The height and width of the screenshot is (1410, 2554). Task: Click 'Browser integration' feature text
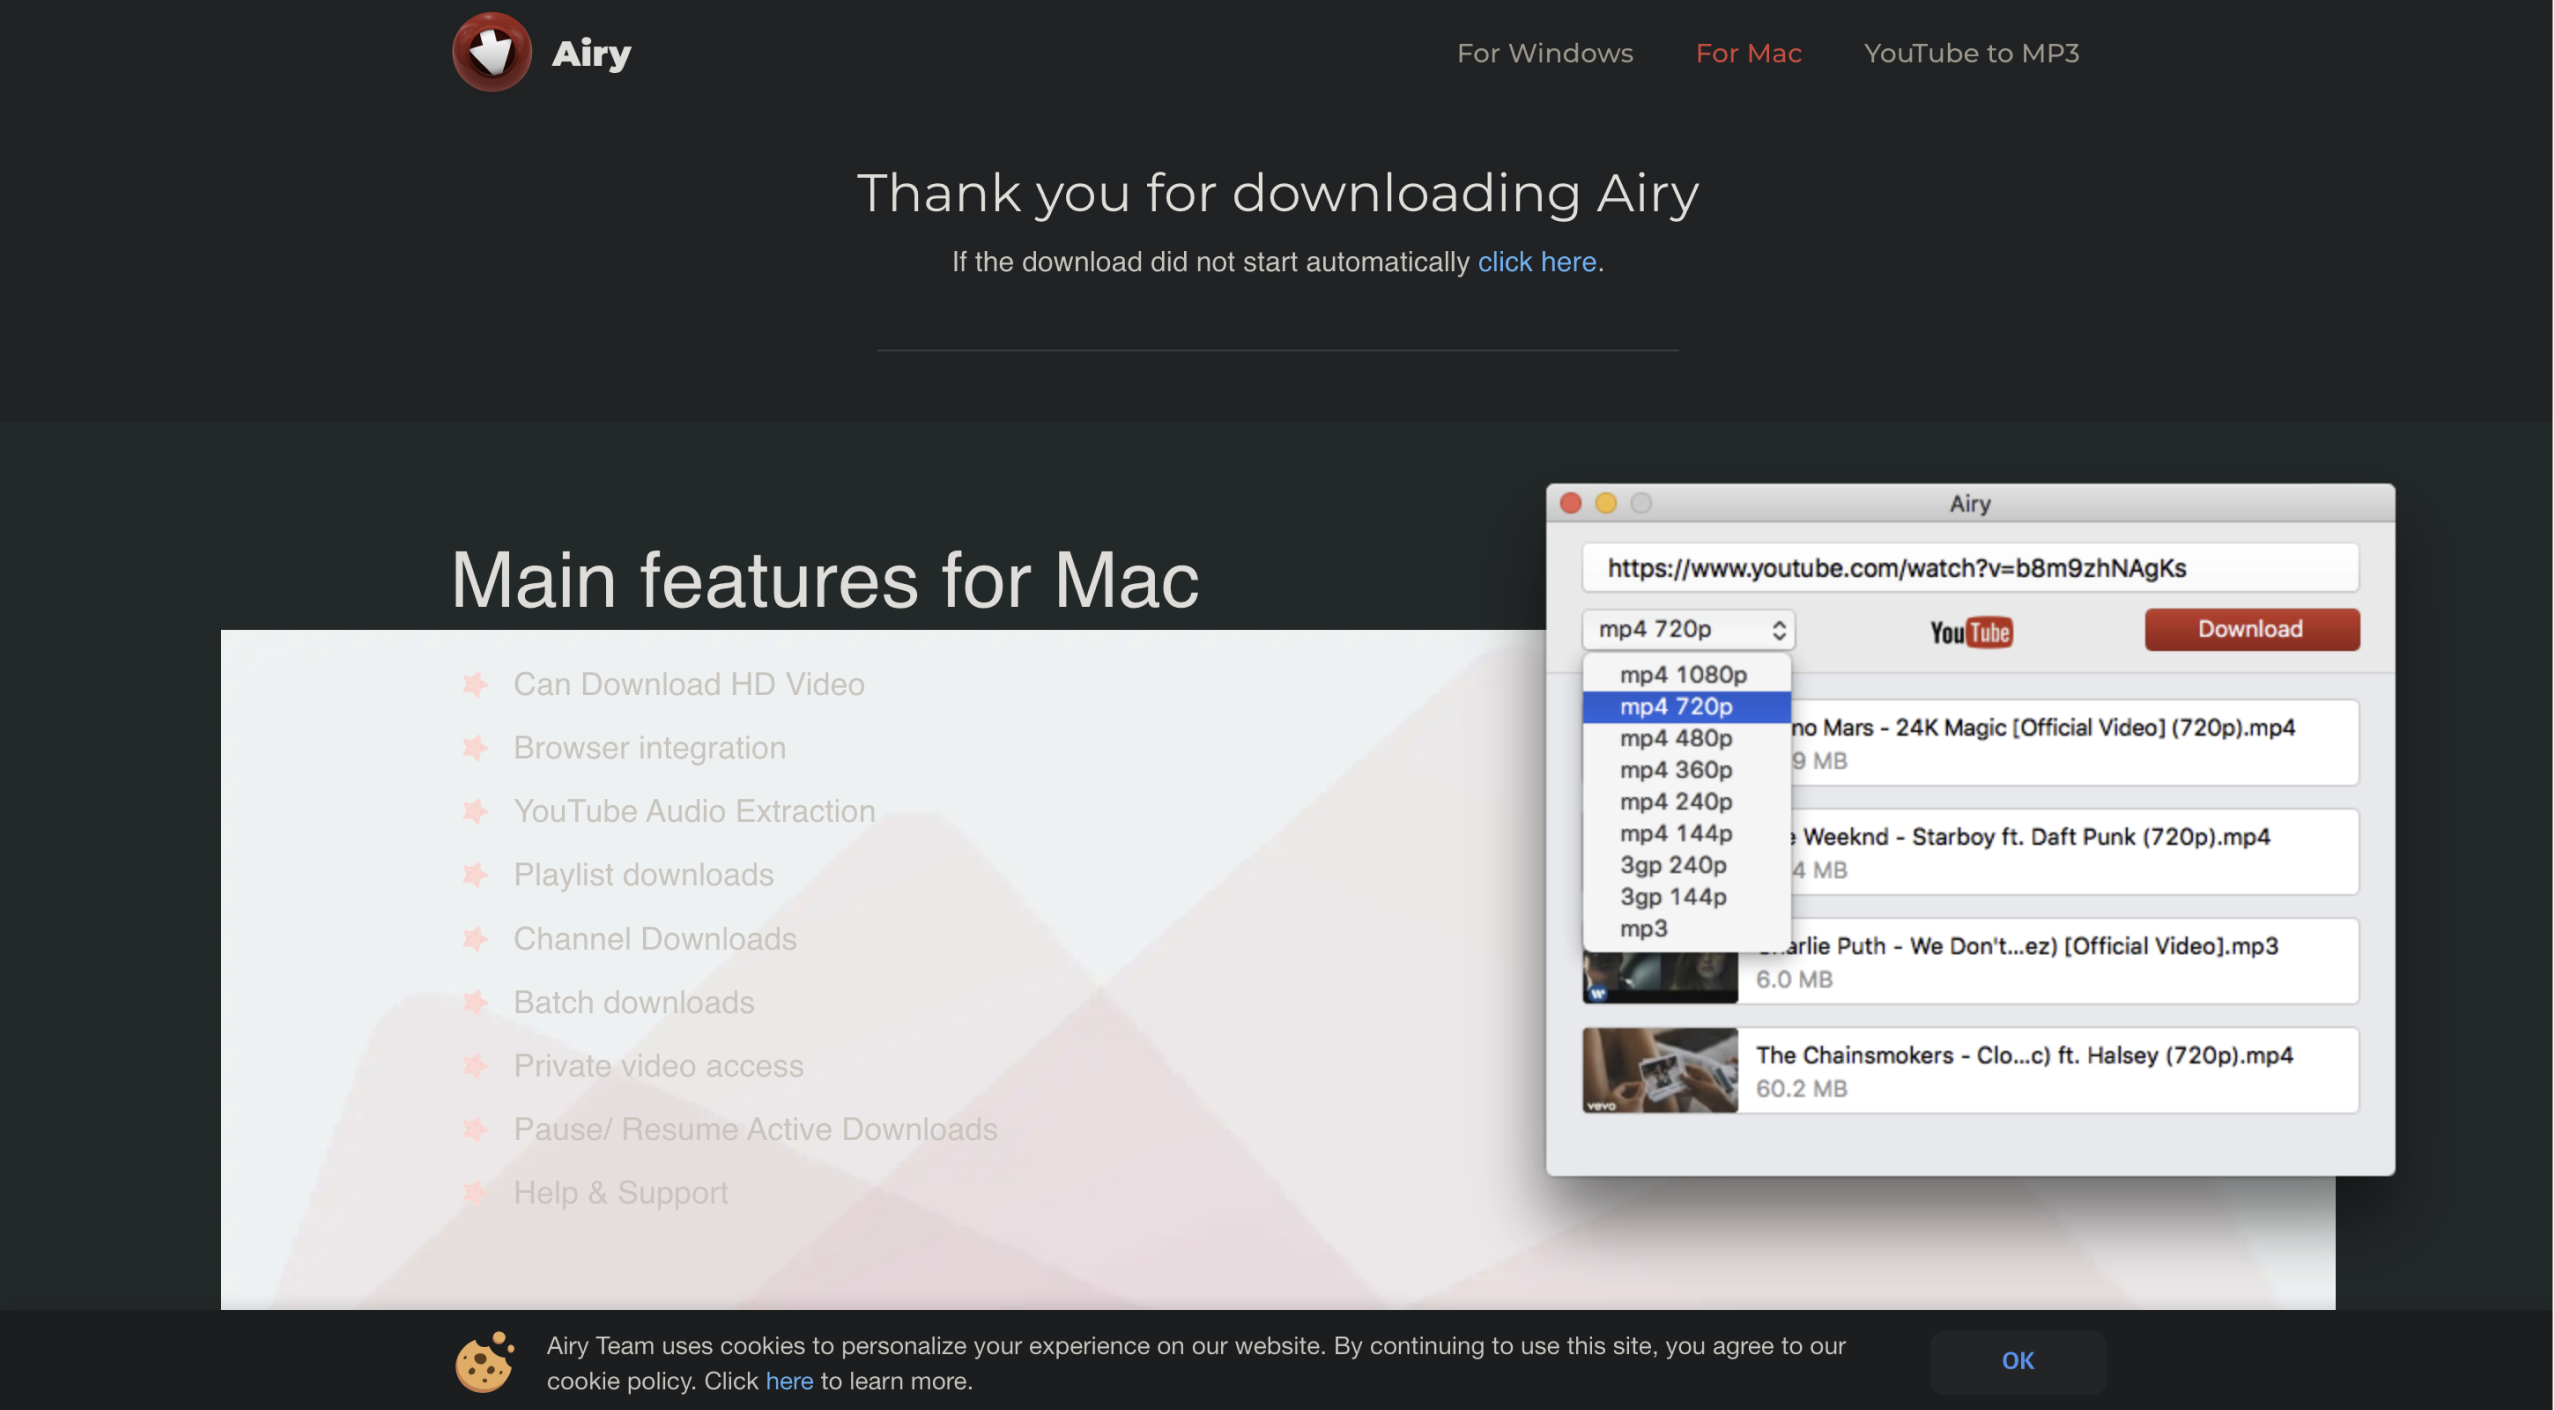(x=650, y=748)
